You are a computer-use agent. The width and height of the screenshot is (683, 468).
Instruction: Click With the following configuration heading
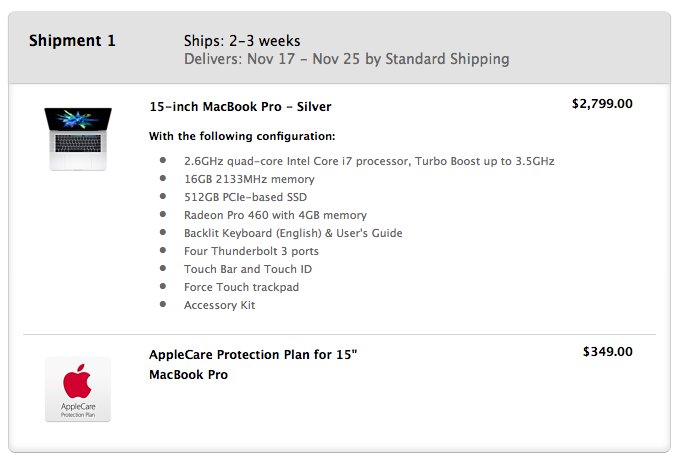pyautogui.click(x=242, y=136)
